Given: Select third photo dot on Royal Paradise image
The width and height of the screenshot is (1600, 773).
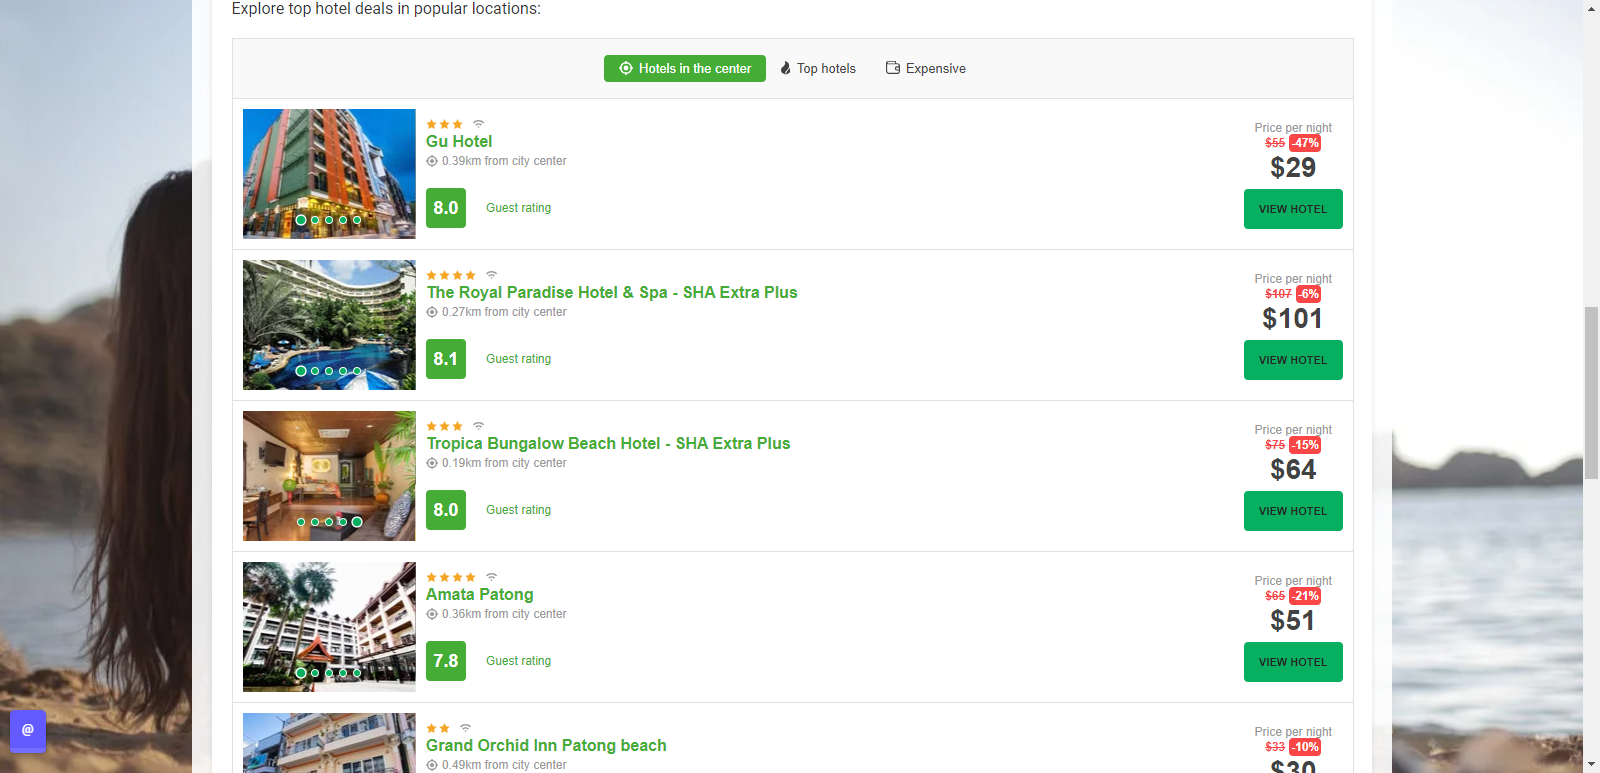Looking at the screenshot, I should pyautogui.click(x=329, y=371).
